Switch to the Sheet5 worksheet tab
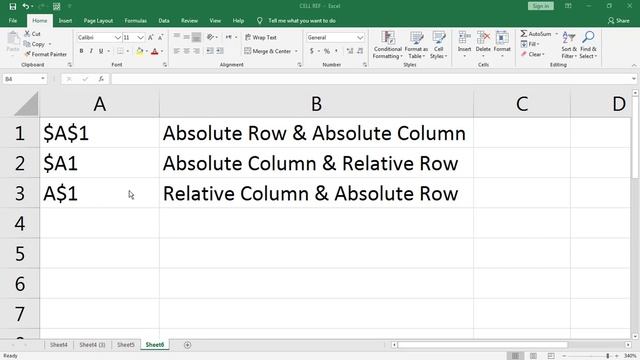The image size is (640, 360). [126, 345]
